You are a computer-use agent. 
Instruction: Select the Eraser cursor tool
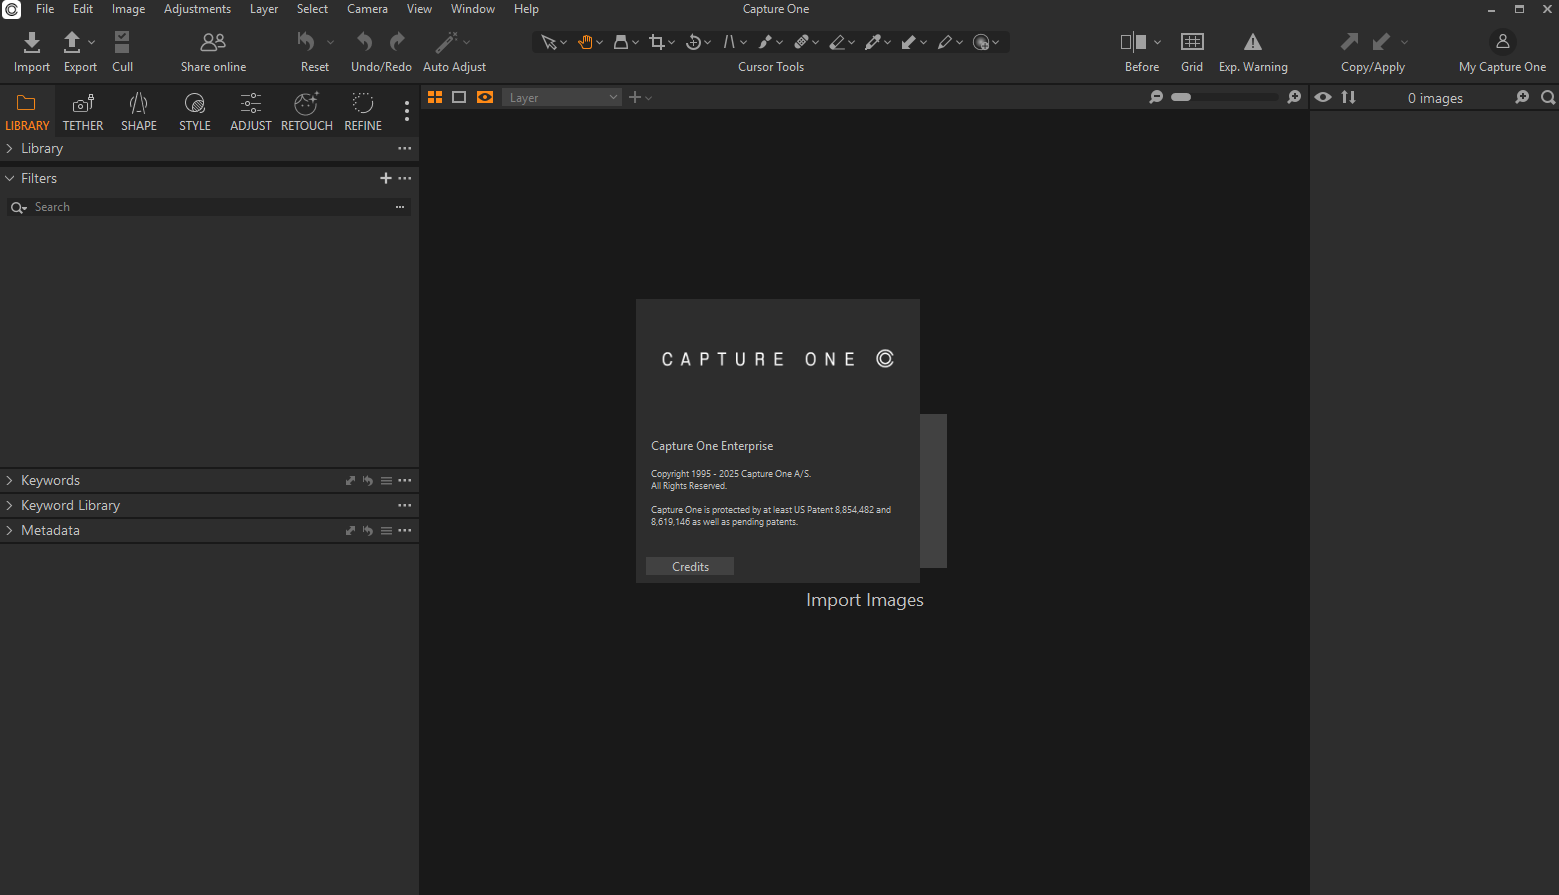(x=837, y=42)
